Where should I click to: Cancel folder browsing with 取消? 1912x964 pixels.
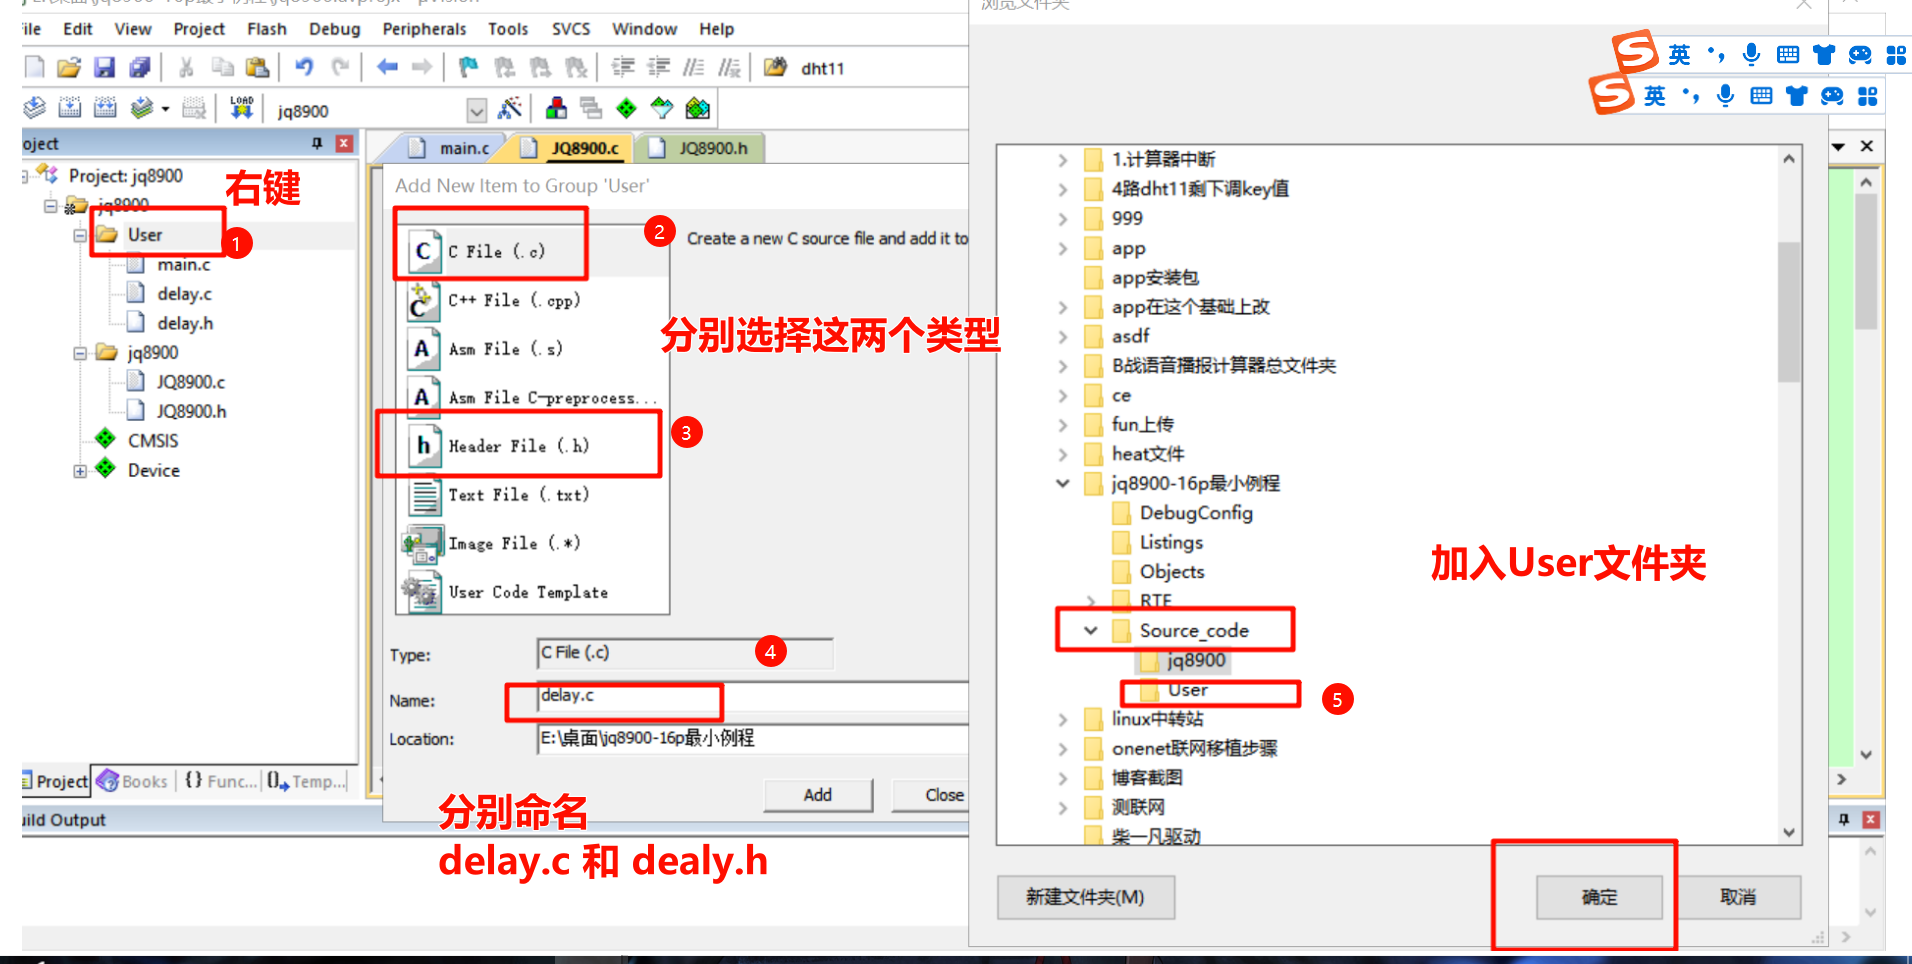[x=1738, y=897]
